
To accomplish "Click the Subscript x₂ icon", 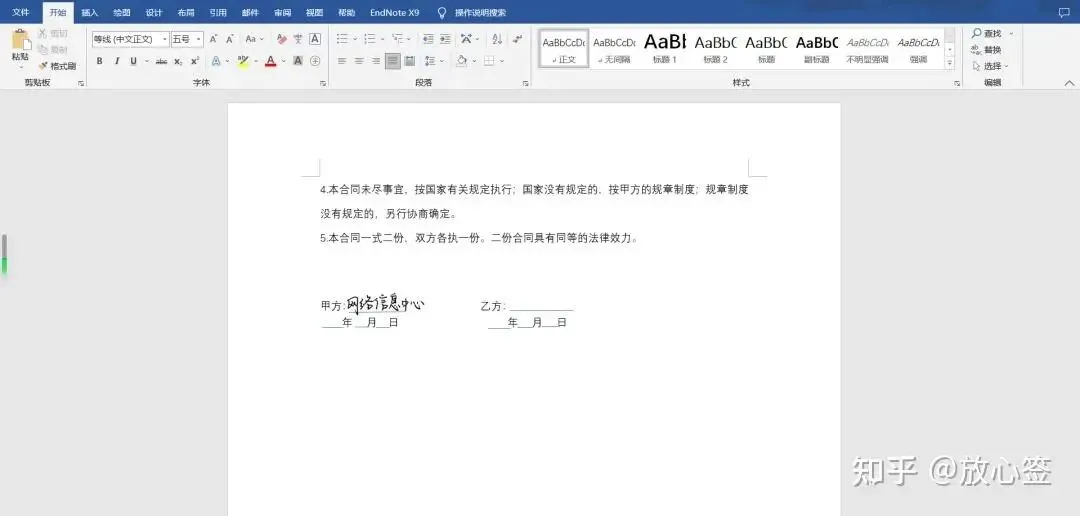I will (178, 61).
